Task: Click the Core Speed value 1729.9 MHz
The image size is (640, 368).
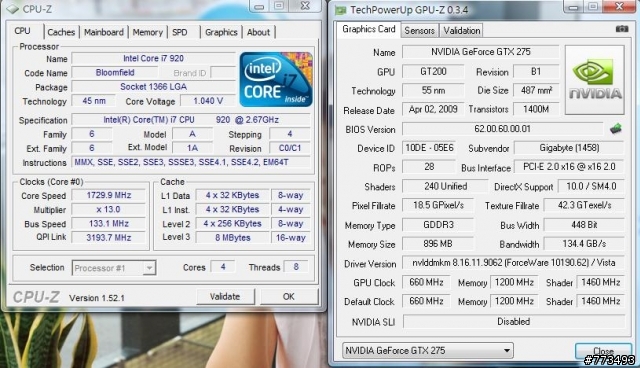Action: point(109,195)
